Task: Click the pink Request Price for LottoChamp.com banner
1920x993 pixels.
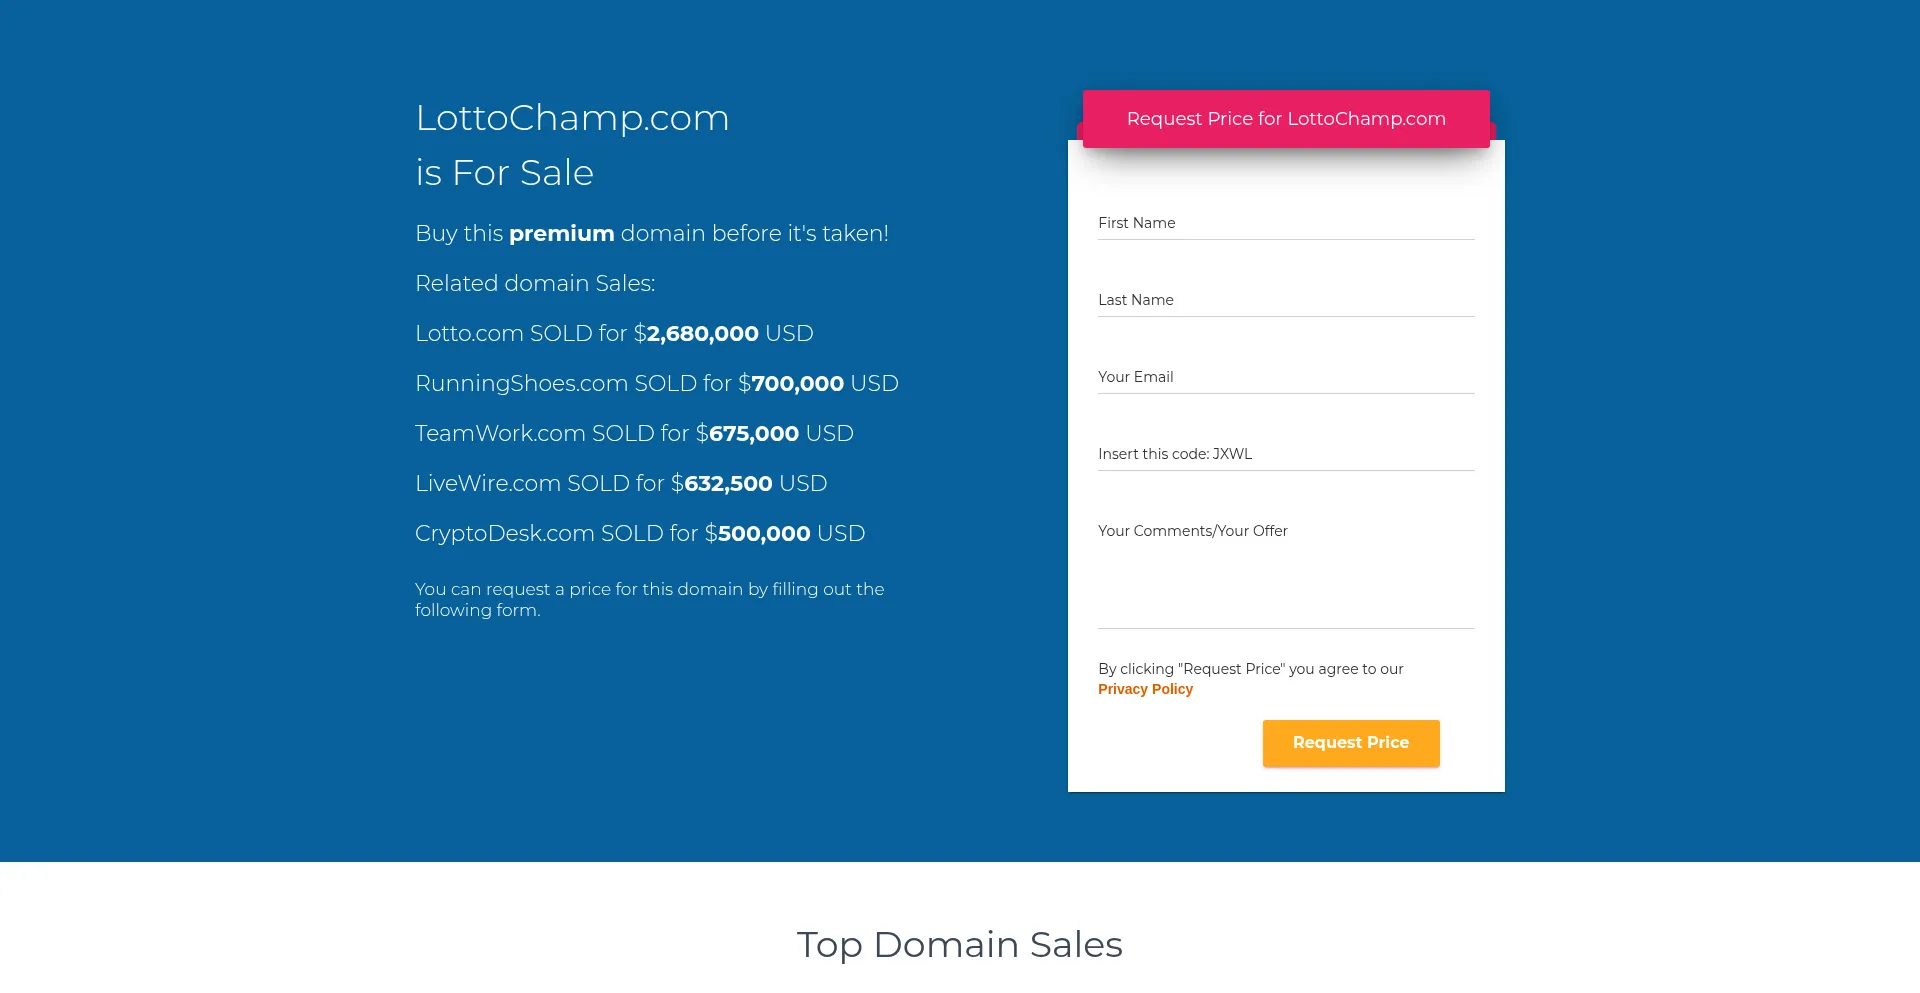Action: (1286, 119)
